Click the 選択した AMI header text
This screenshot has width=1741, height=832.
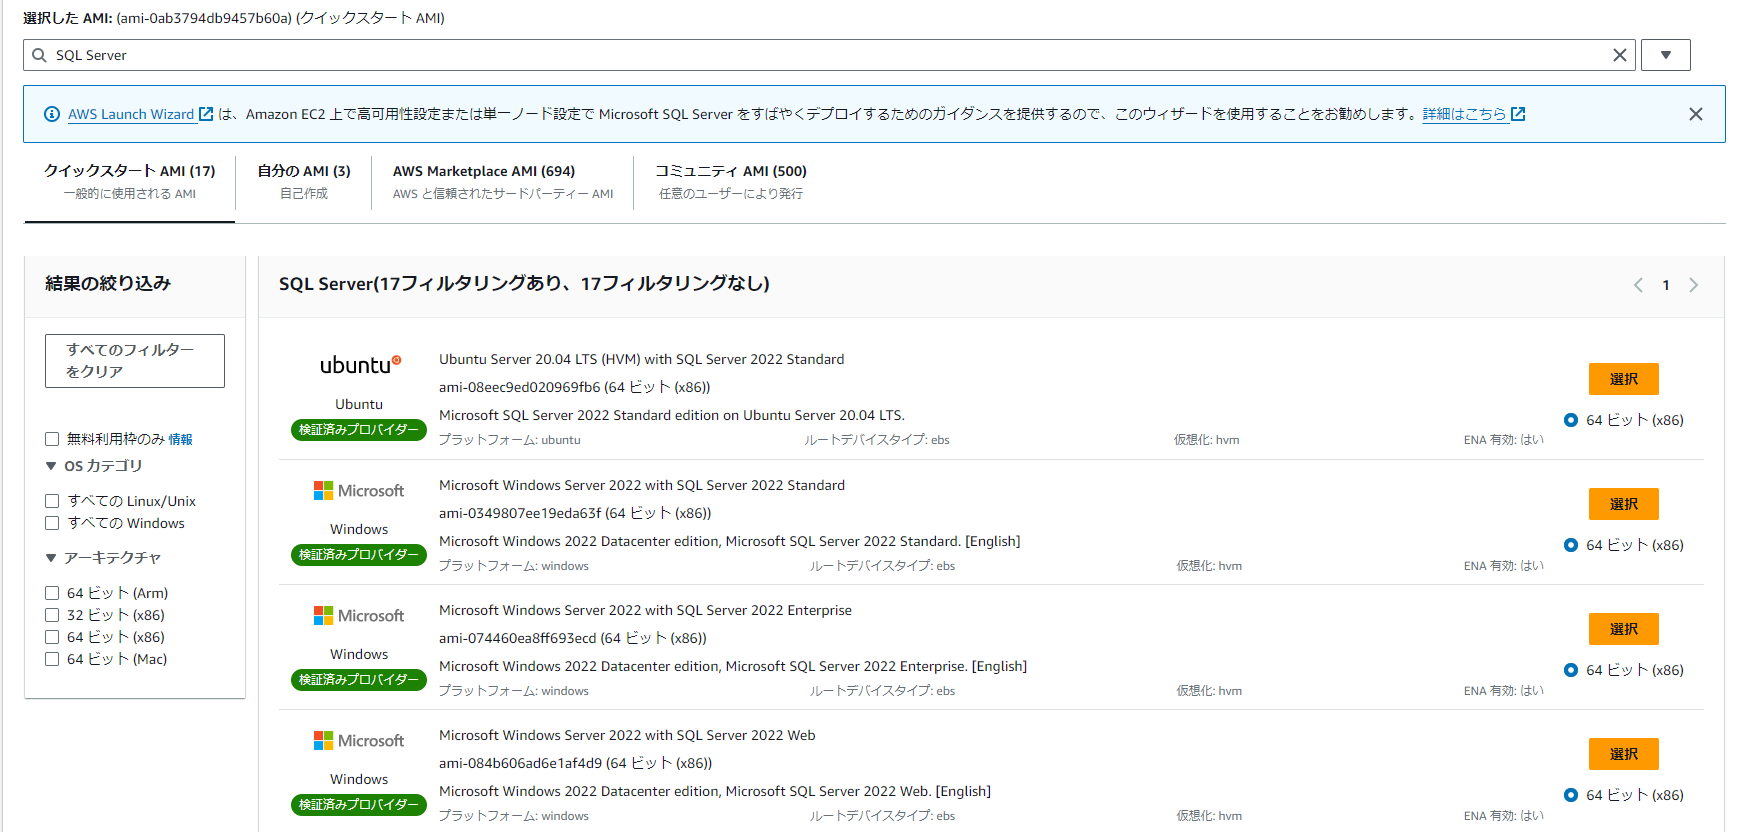pyautogui.click(x=234, y=18)
